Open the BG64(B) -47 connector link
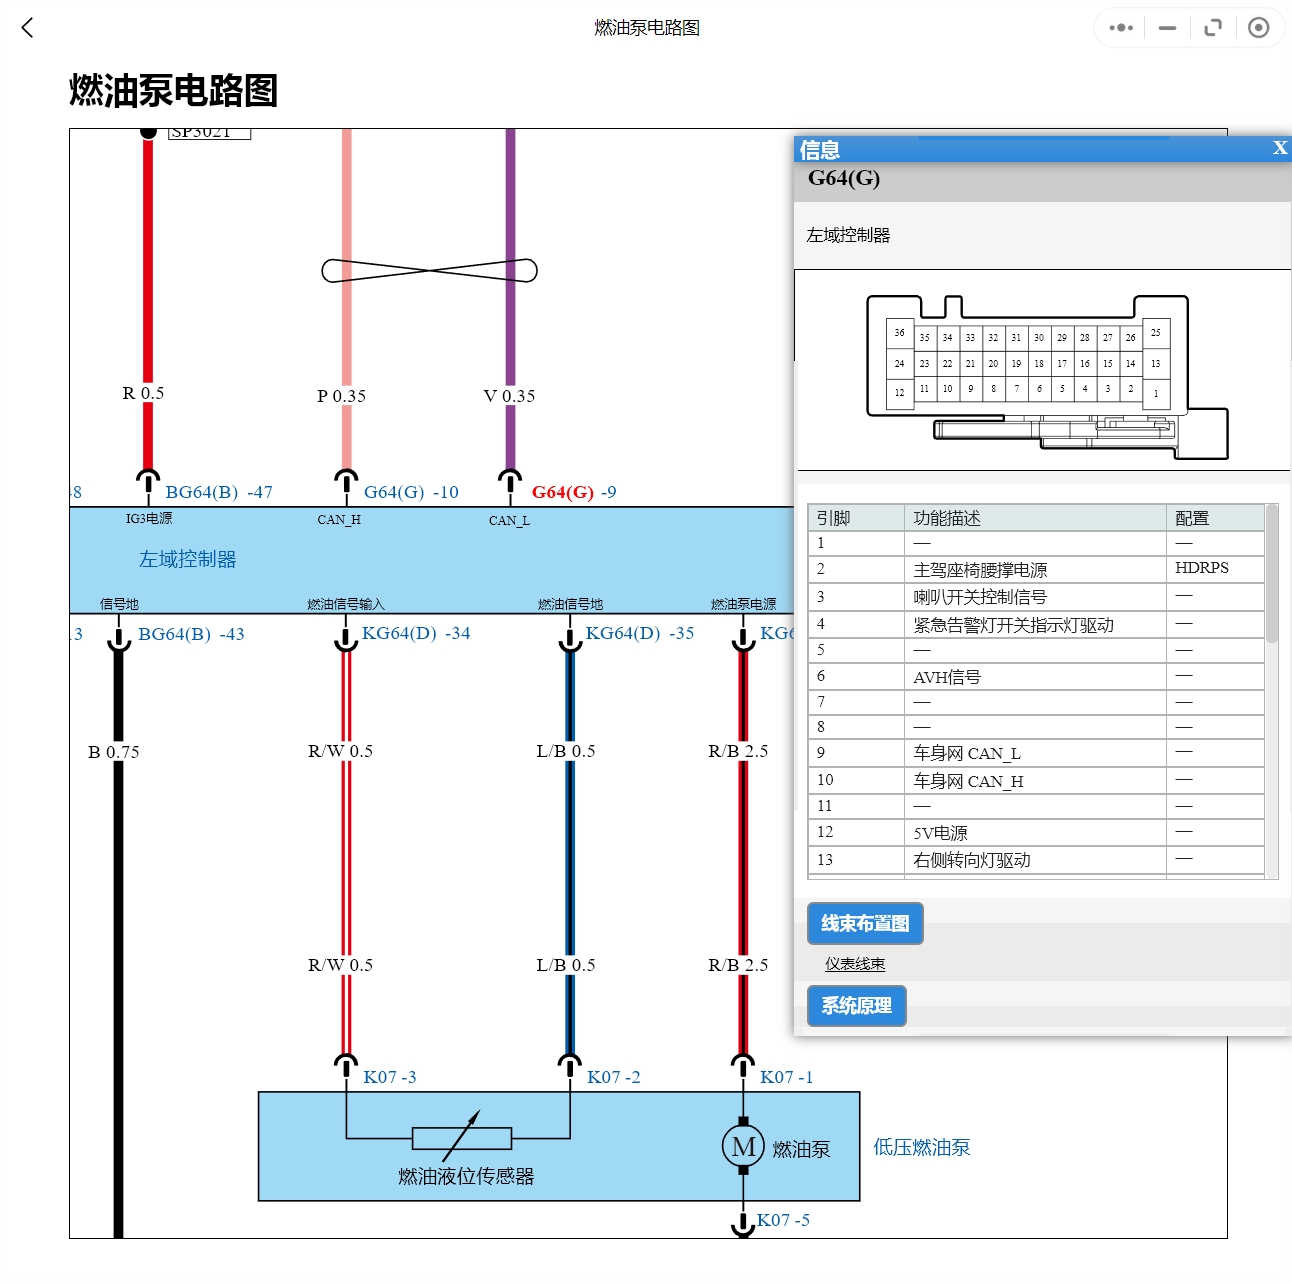Screen dimensions: 1292x1284 click(x=219, y=491)
